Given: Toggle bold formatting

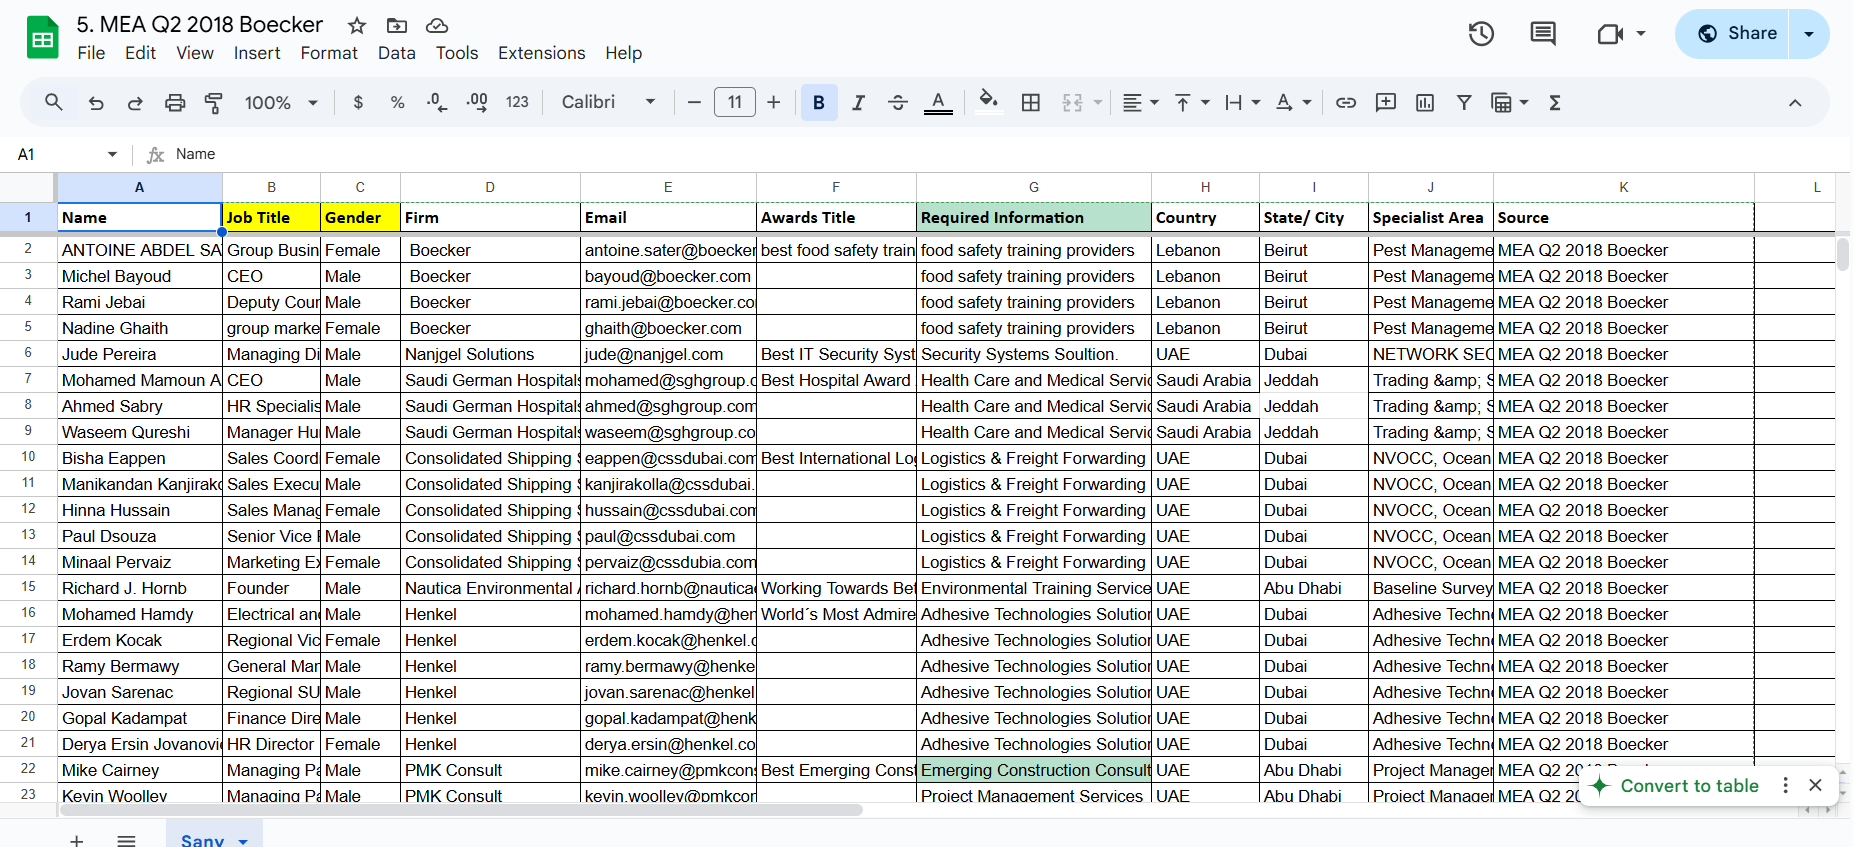Looking at the screenshot, I should (819, 102).
